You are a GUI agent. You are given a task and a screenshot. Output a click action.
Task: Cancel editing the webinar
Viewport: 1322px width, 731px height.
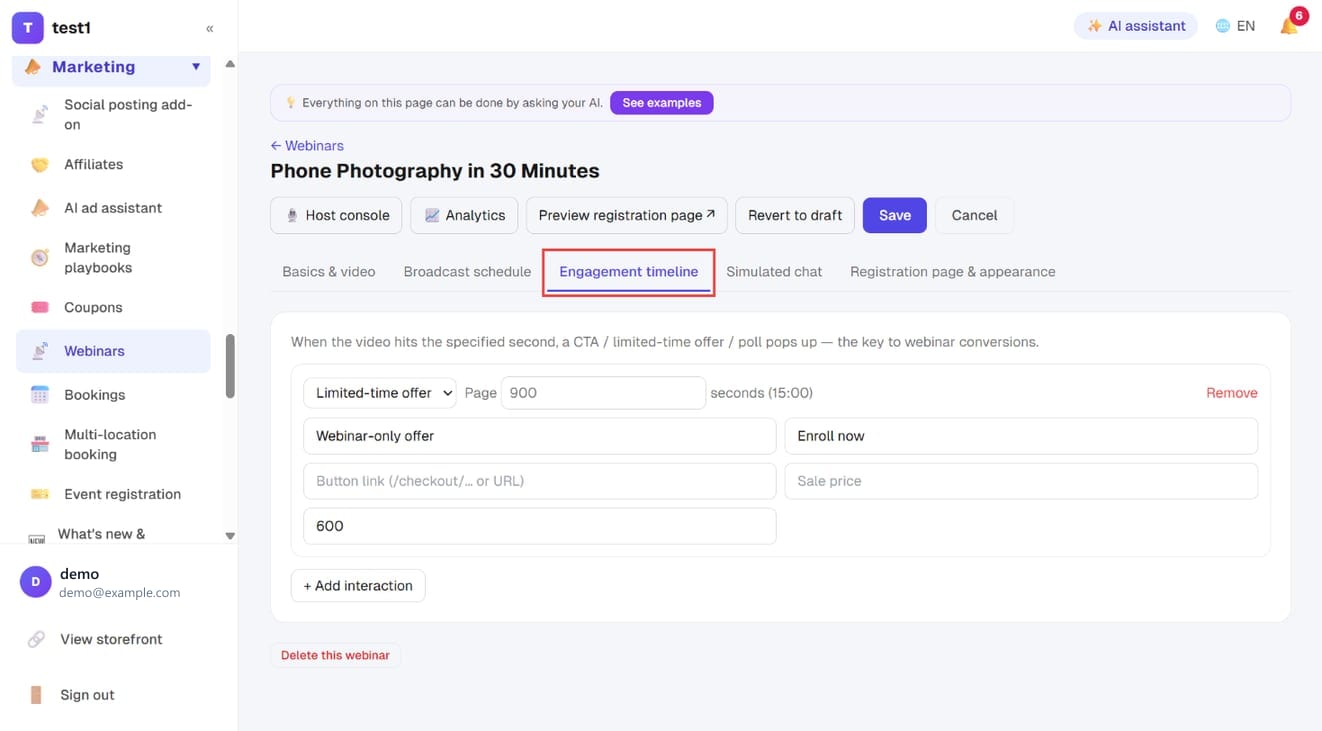(x=974, y=215)
